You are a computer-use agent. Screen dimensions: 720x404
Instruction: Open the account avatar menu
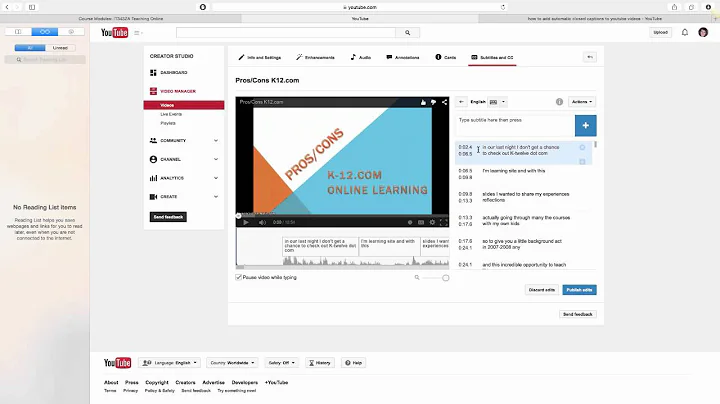[703, 32]
